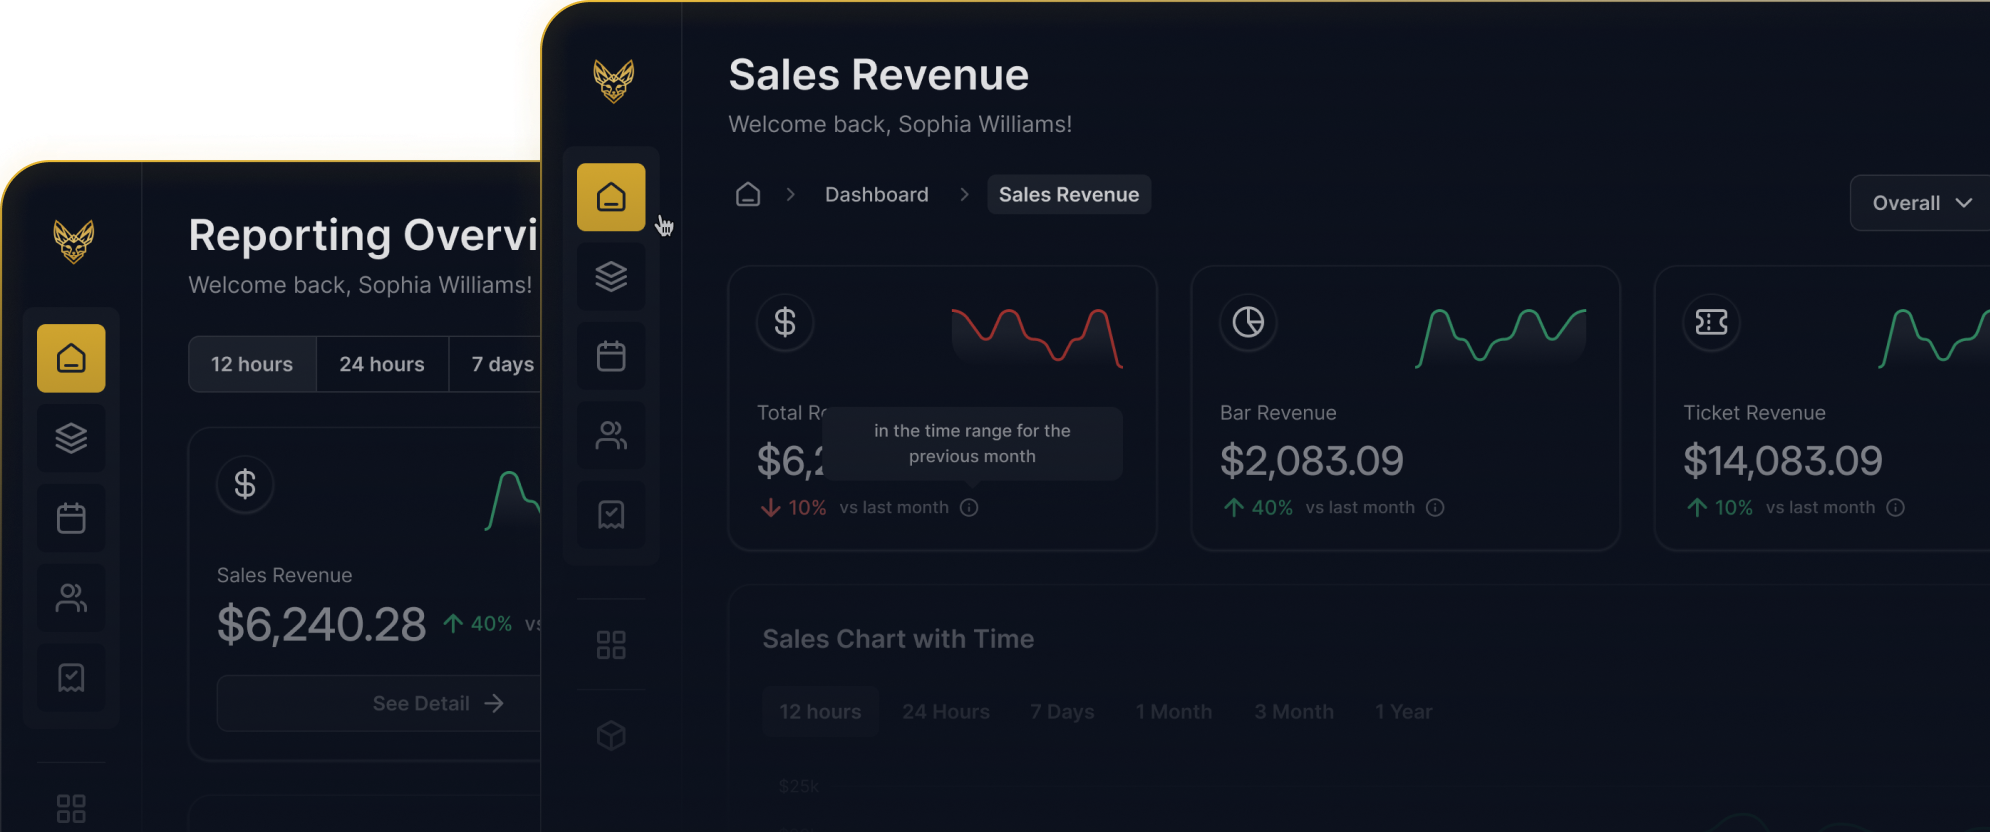Click the red sparkline on the Total Revenue card
The height and width of the screenshot is (832, 1990).
click(x=1037, y=338)
